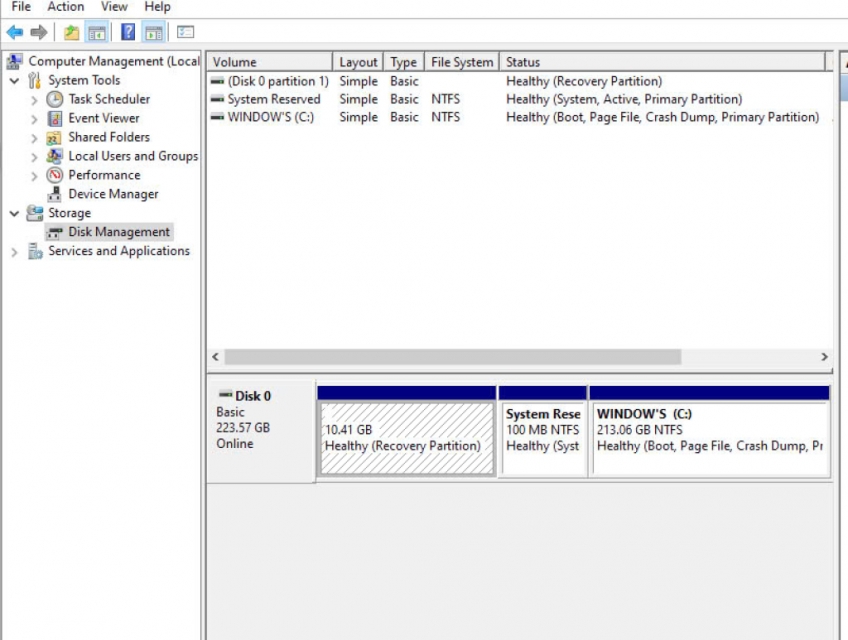Open the View menu

tap(114, 7)
